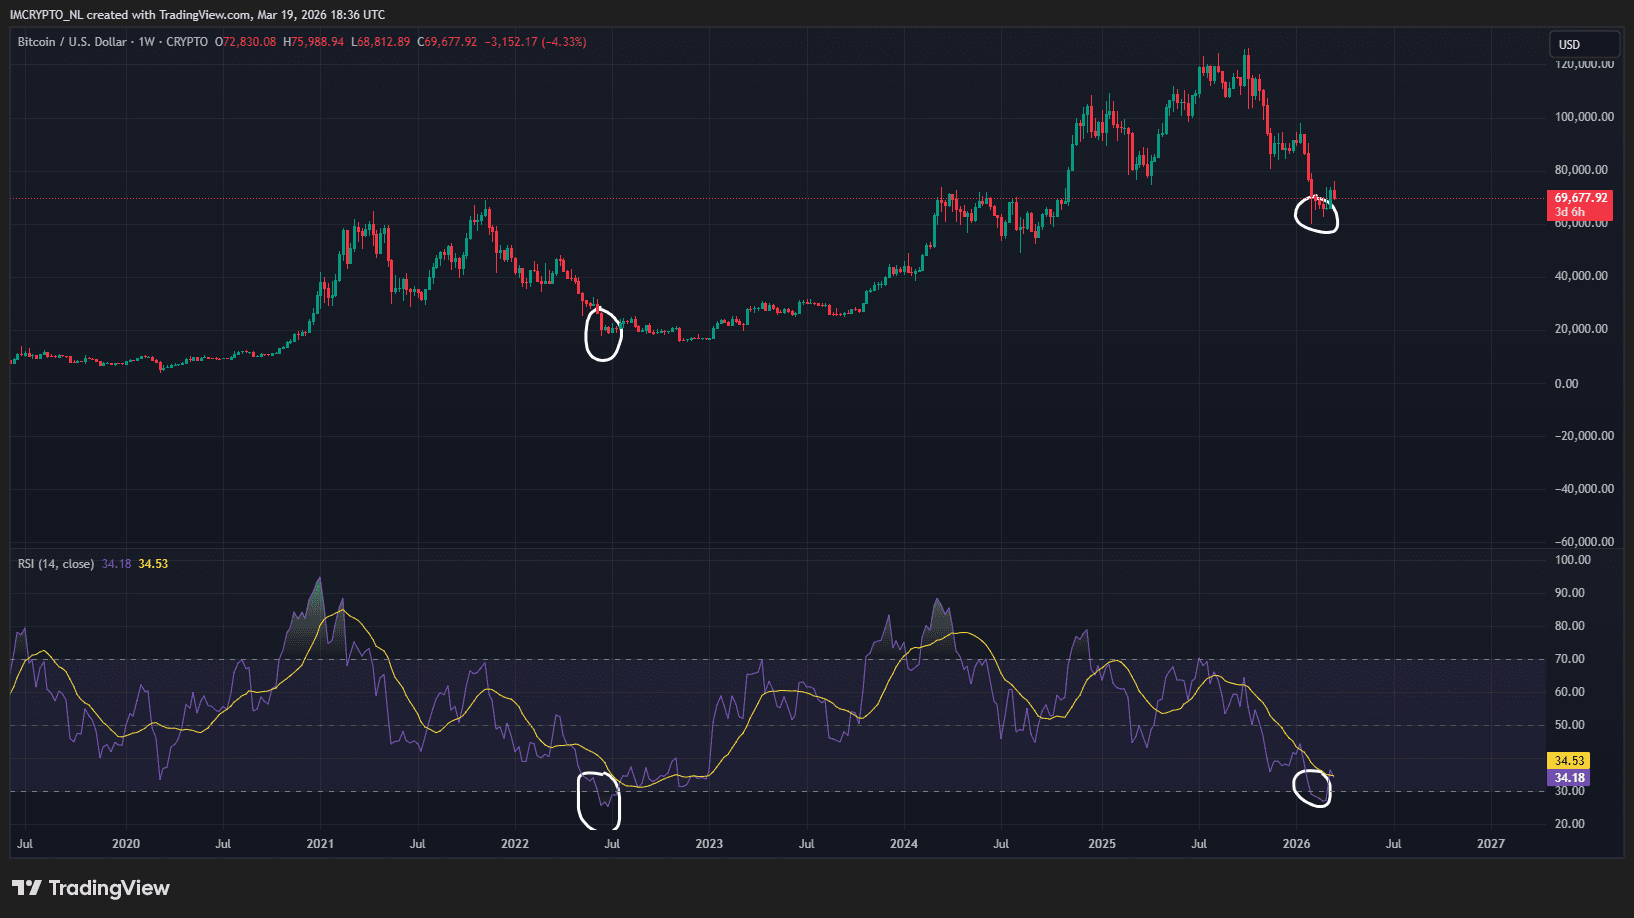Screen dimensions: 1634x918
Task: Click the yellow RSI MA value 34.53 in the legend
Action: 153,564
